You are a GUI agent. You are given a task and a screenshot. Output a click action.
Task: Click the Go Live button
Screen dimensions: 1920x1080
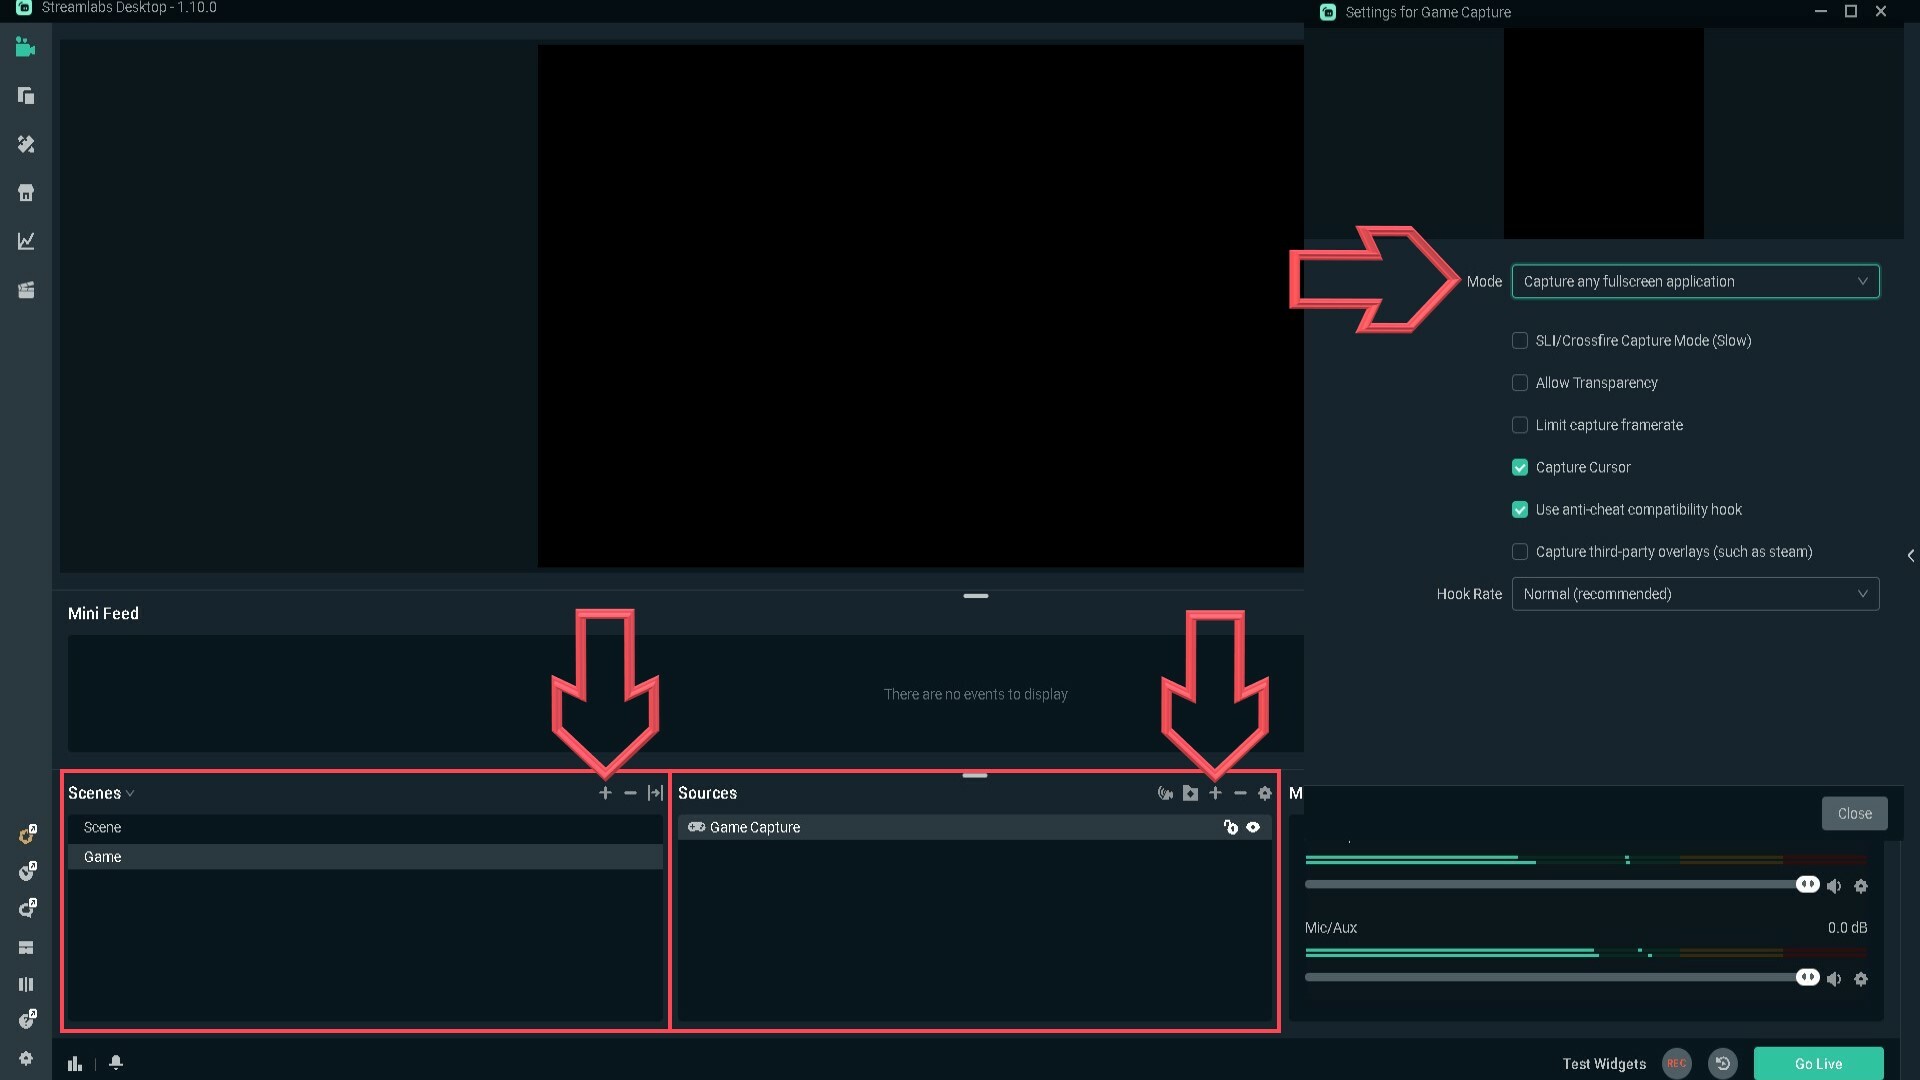pyautogui.click(x=1818, y=1063)
